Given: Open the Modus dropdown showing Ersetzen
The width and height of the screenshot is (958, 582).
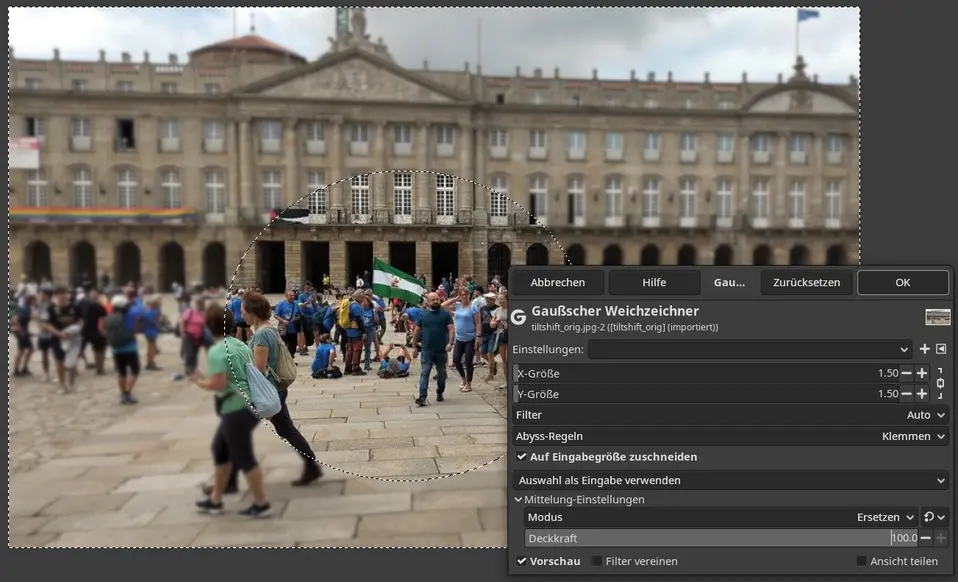Looking at the screenshot, I should (x=885, y=517).
